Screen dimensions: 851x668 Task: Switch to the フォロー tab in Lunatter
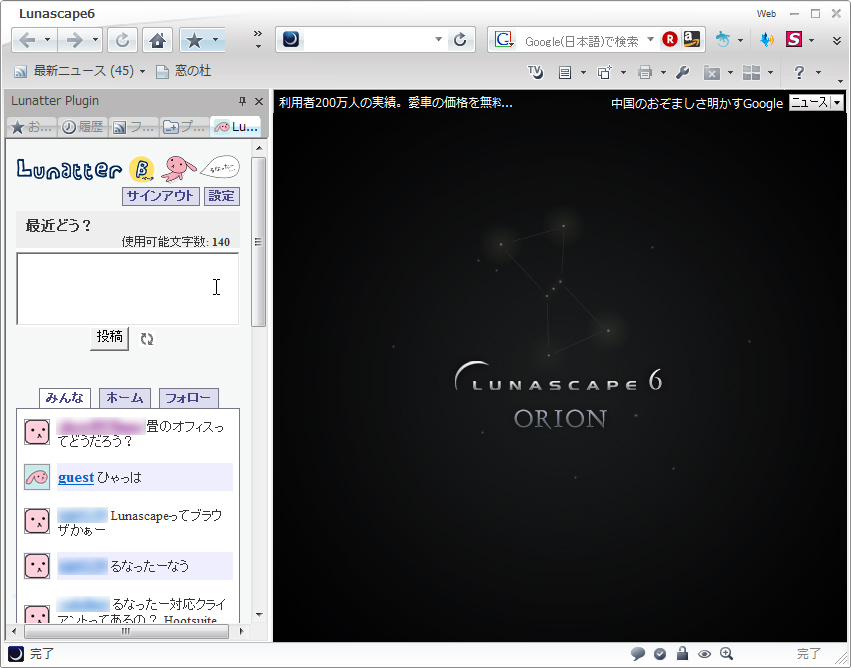pos(186,398)
